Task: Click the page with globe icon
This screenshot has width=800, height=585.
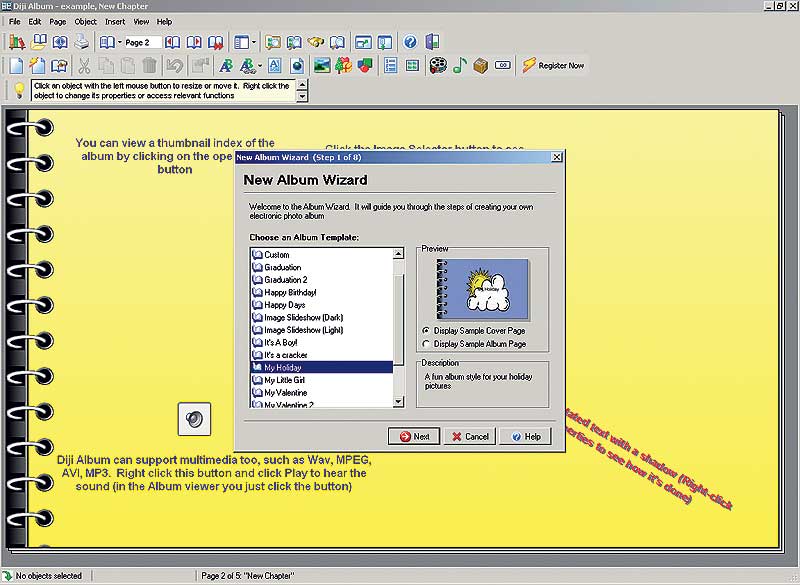Action: 297,65
